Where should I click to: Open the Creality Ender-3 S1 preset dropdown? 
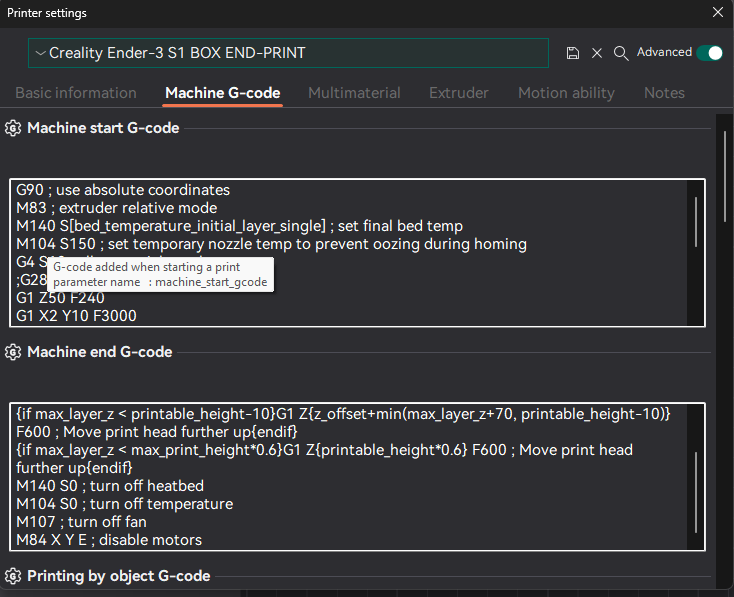point(288,53)
